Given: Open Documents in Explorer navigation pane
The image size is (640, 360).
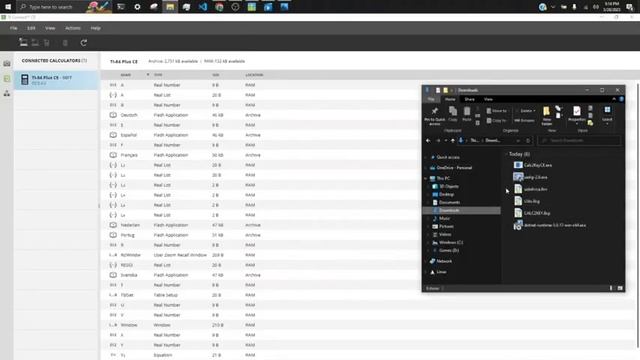Looking at the screenshot, I should pos(449,202).
